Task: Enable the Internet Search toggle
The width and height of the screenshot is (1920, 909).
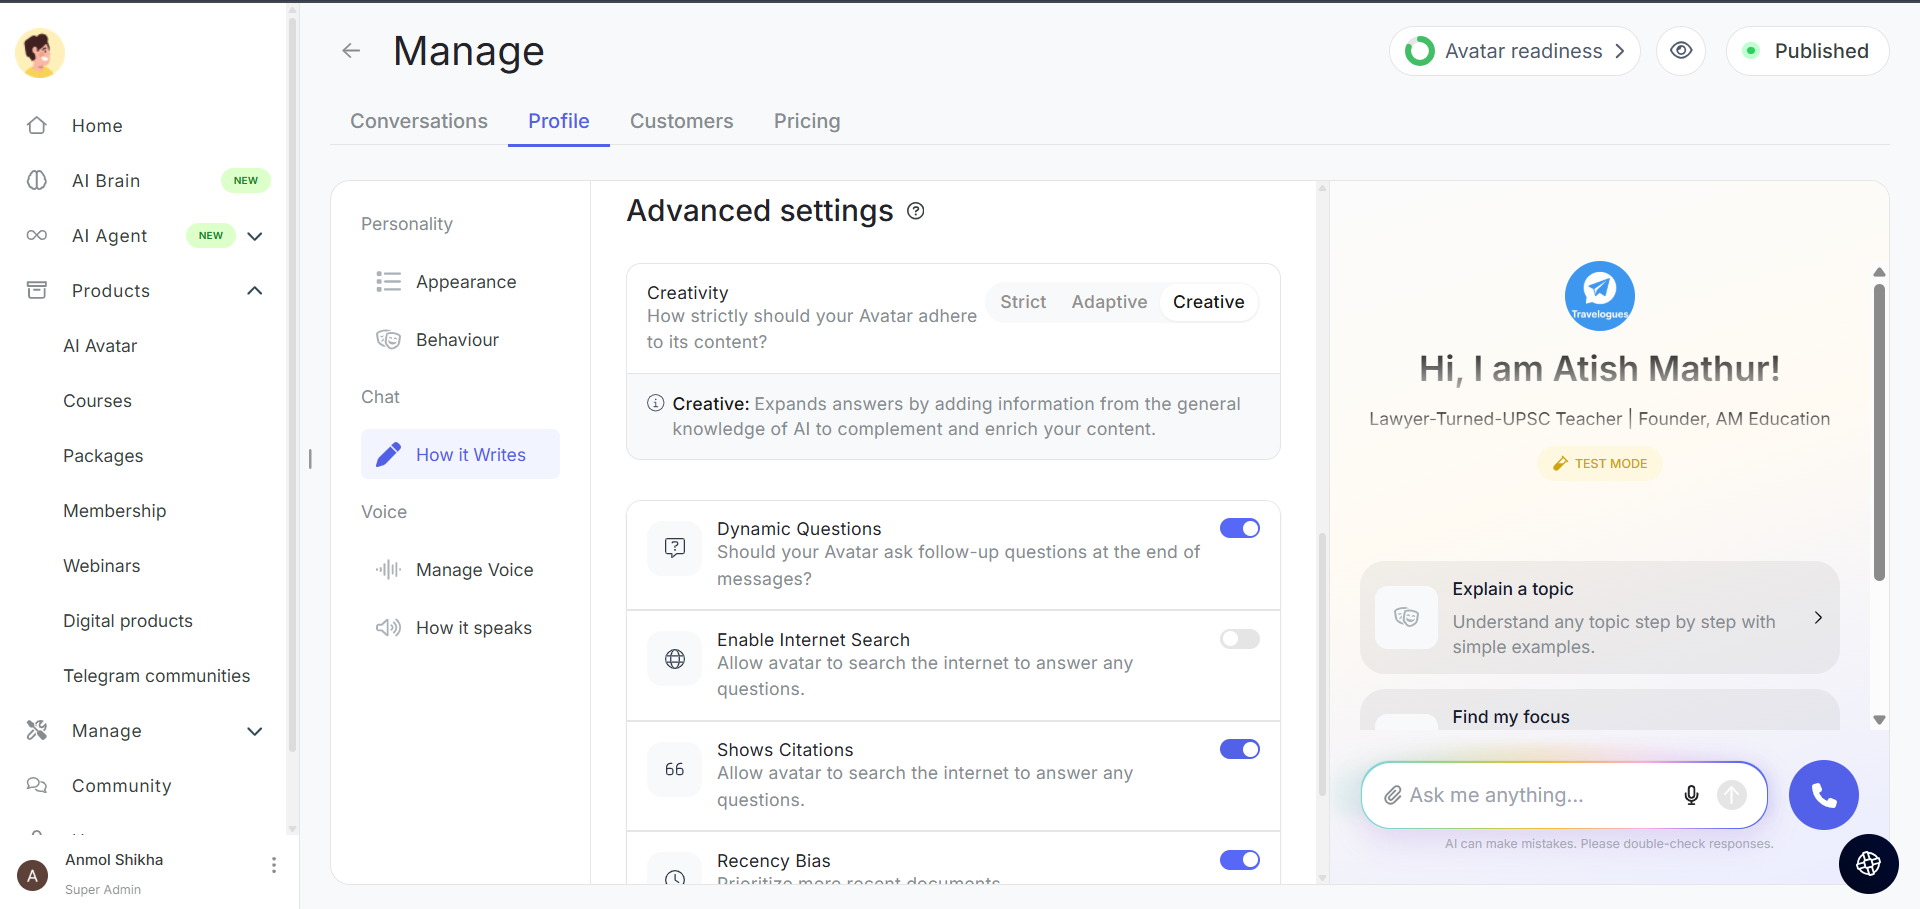Action: 1239,639
